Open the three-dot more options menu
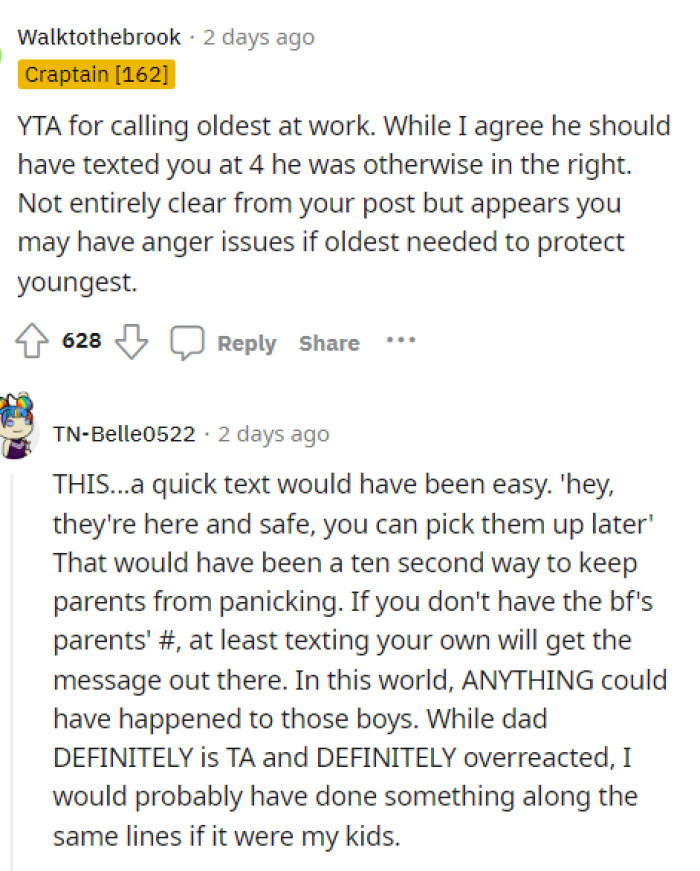 click(x=400, y=340)
